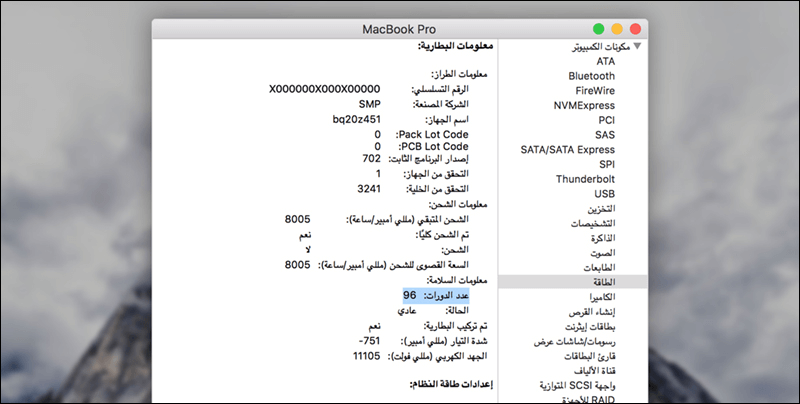Click the cell verification value 3241
Image resolution: width=800 pixels, height=404 pixels.
(x=369, y=189)
